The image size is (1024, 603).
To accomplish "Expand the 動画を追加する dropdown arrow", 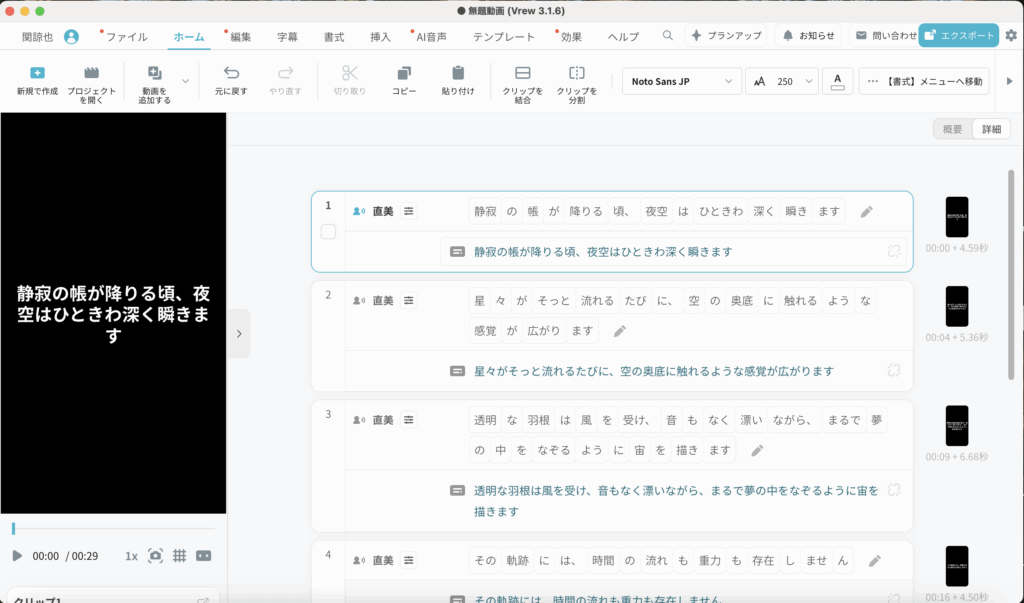I will pos(185,82).
